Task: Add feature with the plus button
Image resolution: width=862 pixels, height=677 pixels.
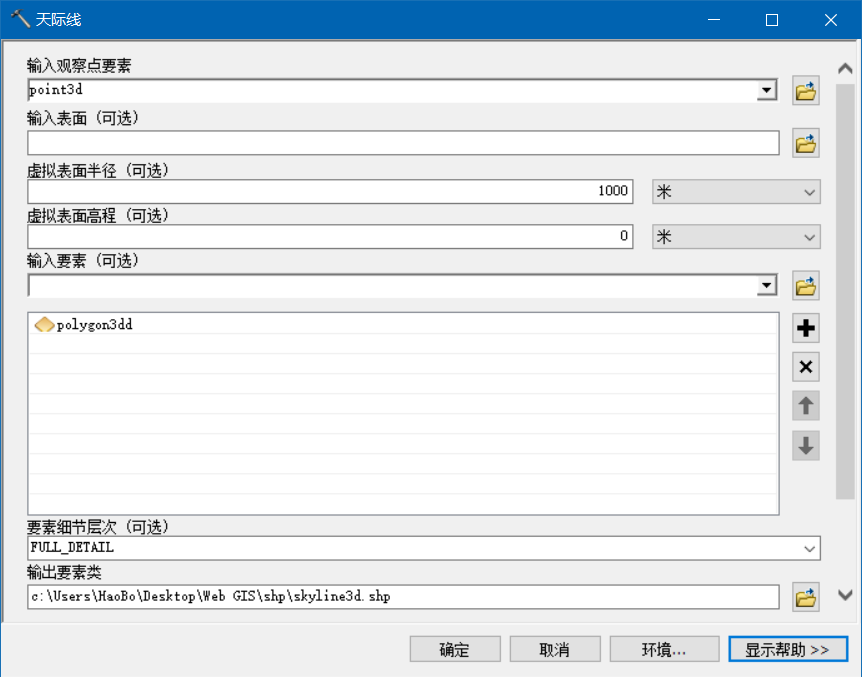Action: click(x=805, y=328)
